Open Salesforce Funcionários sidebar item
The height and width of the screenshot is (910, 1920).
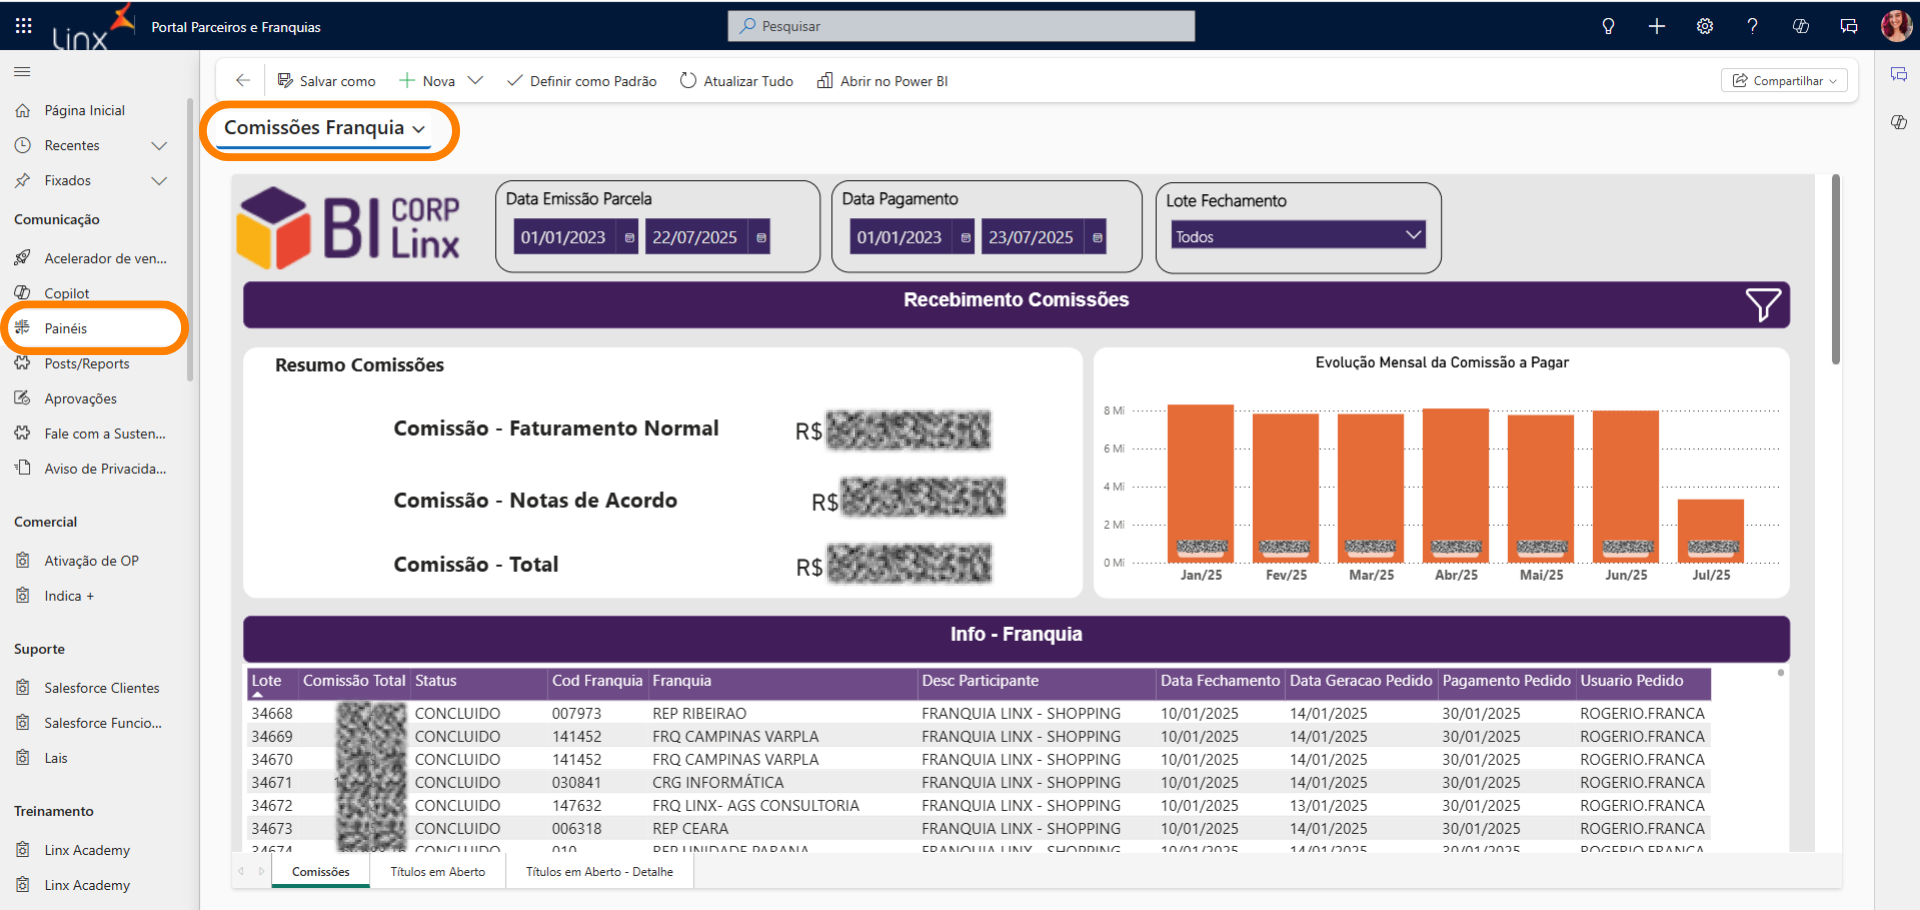click(90, 722)
